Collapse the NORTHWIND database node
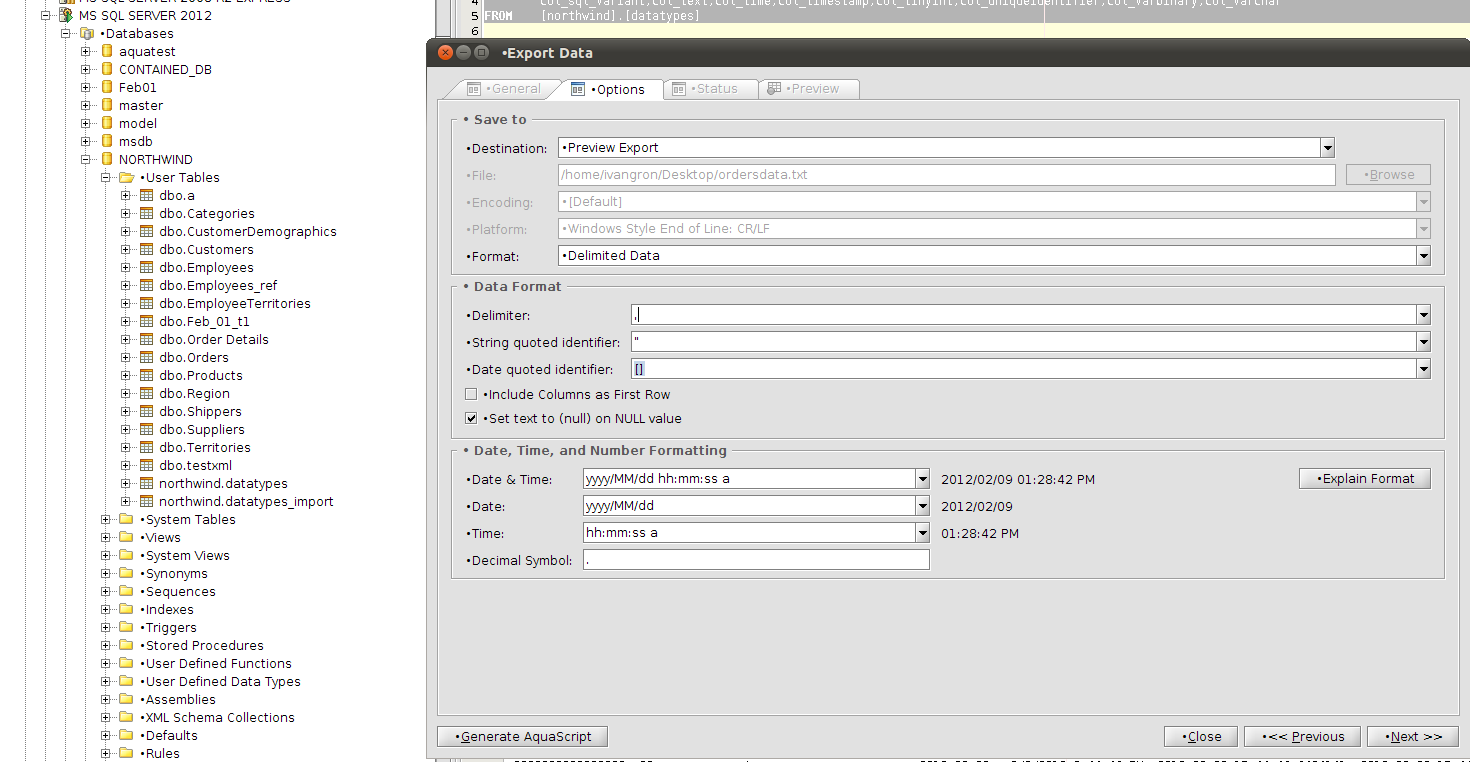The image size is (1470, 762). (87, 159)
